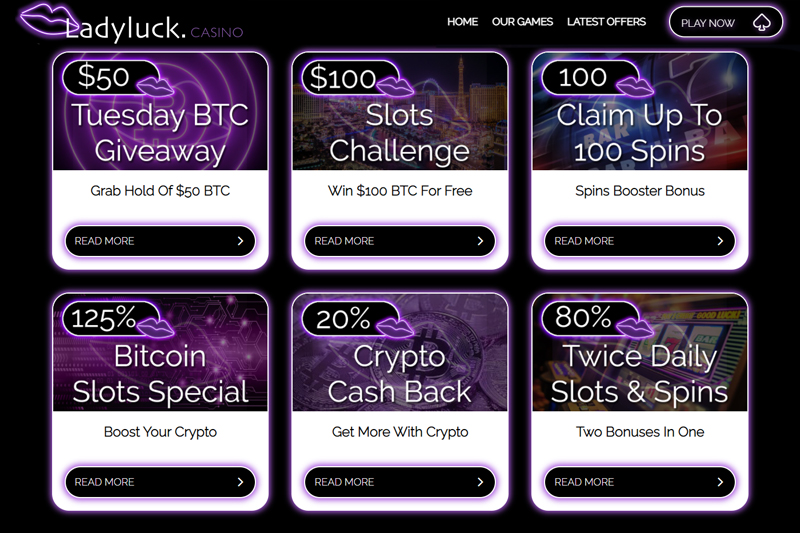Click the Crypto Cash Back bitcoin banner image
Viewport: 800px width, 533px height.
click(400, 352)
